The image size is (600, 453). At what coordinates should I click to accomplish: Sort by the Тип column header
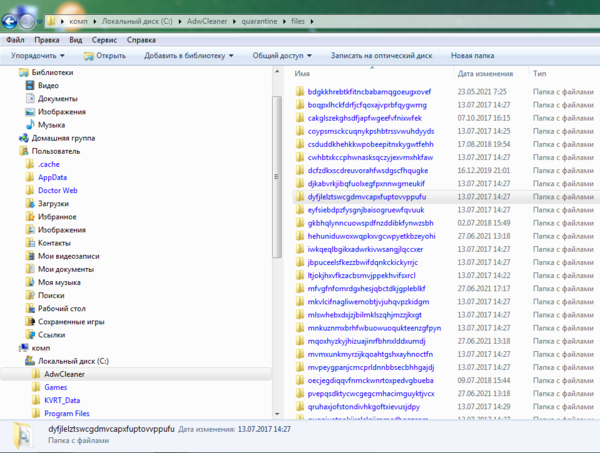(x=540, y=73)
